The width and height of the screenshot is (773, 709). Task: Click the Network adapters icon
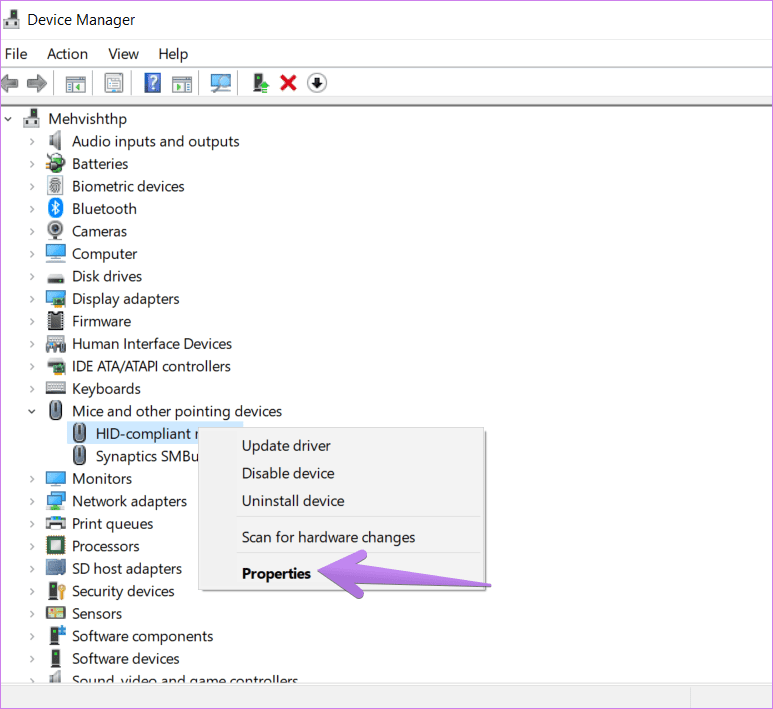[x=55, y=500]
